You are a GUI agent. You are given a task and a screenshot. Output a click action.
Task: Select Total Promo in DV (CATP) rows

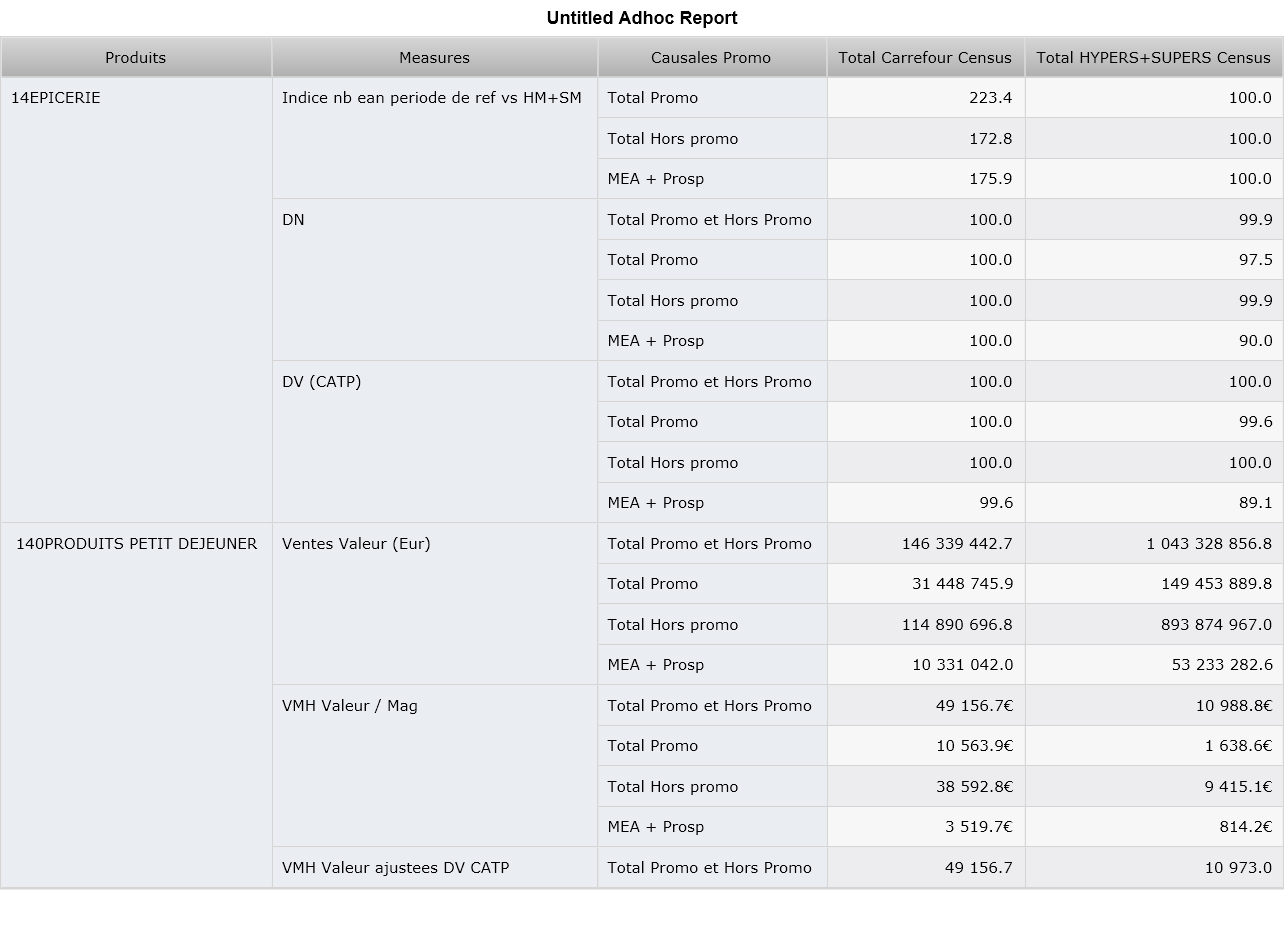click(712, 422)
